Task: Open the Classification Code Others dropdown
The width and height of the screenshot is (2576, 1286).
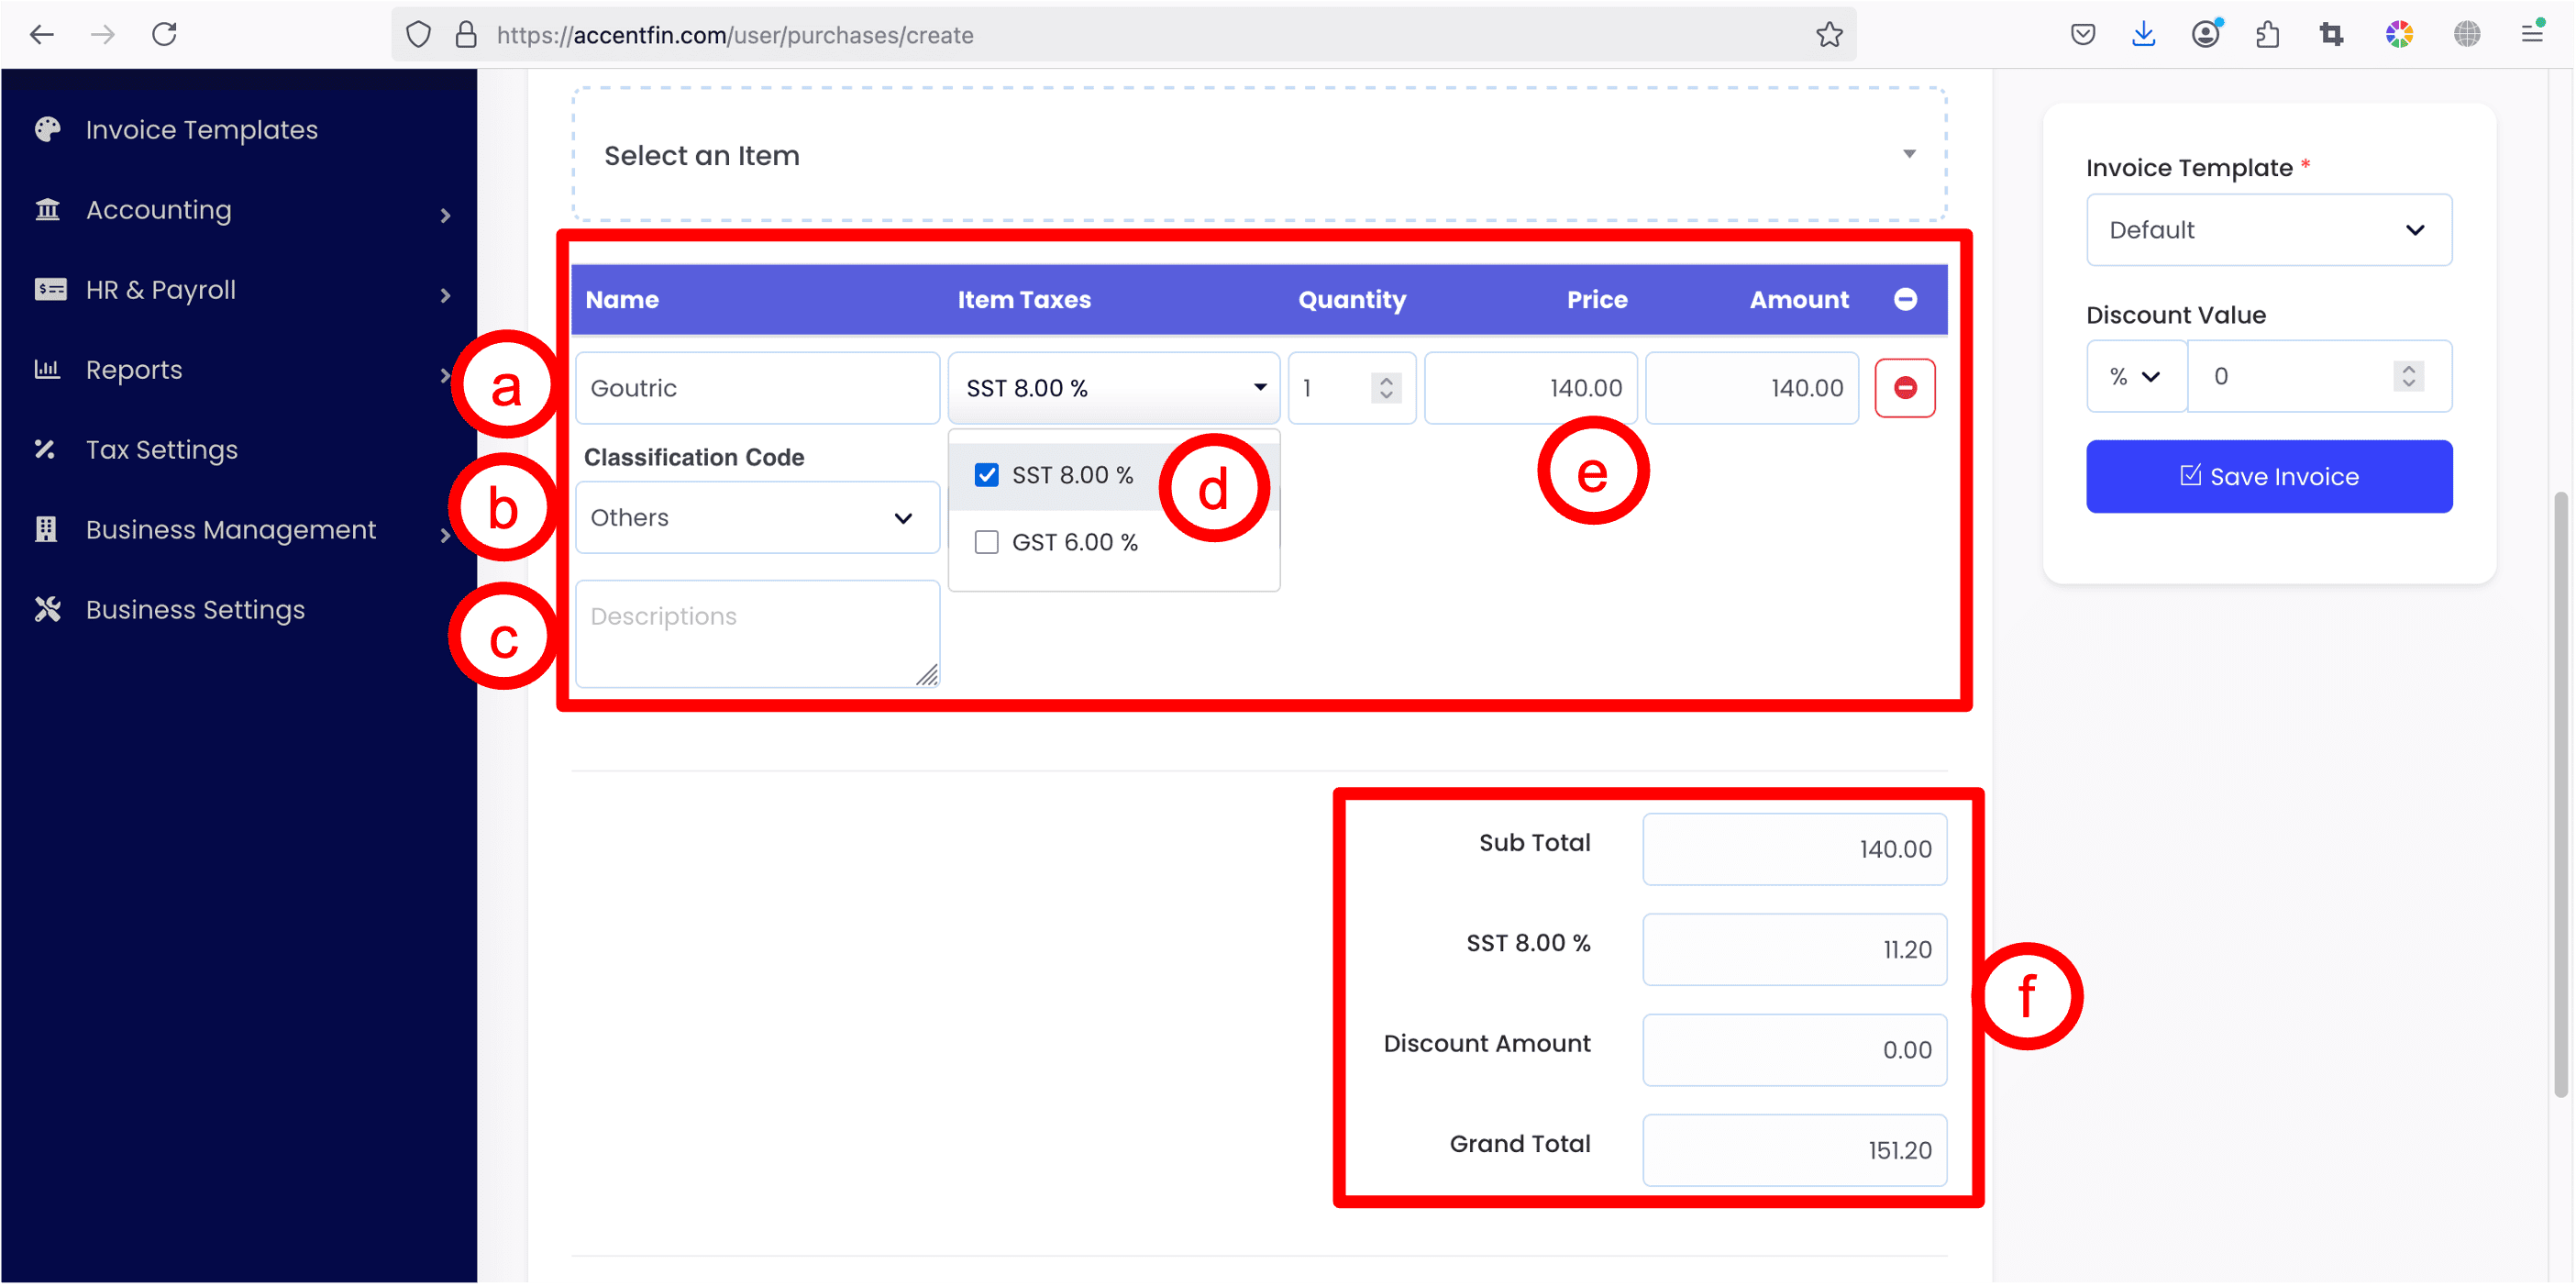Action: [x=757, y=518]
